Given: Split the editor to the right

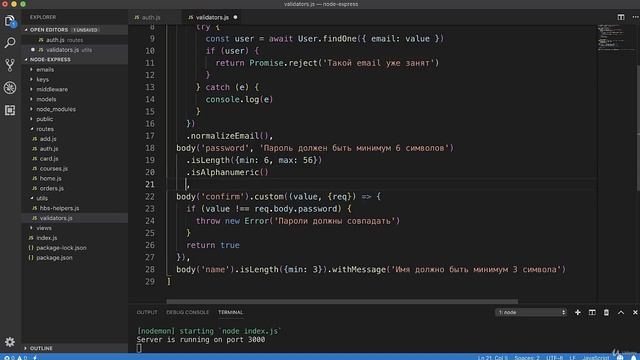Looking at the screenshot, I should click(x=621, y=17).
